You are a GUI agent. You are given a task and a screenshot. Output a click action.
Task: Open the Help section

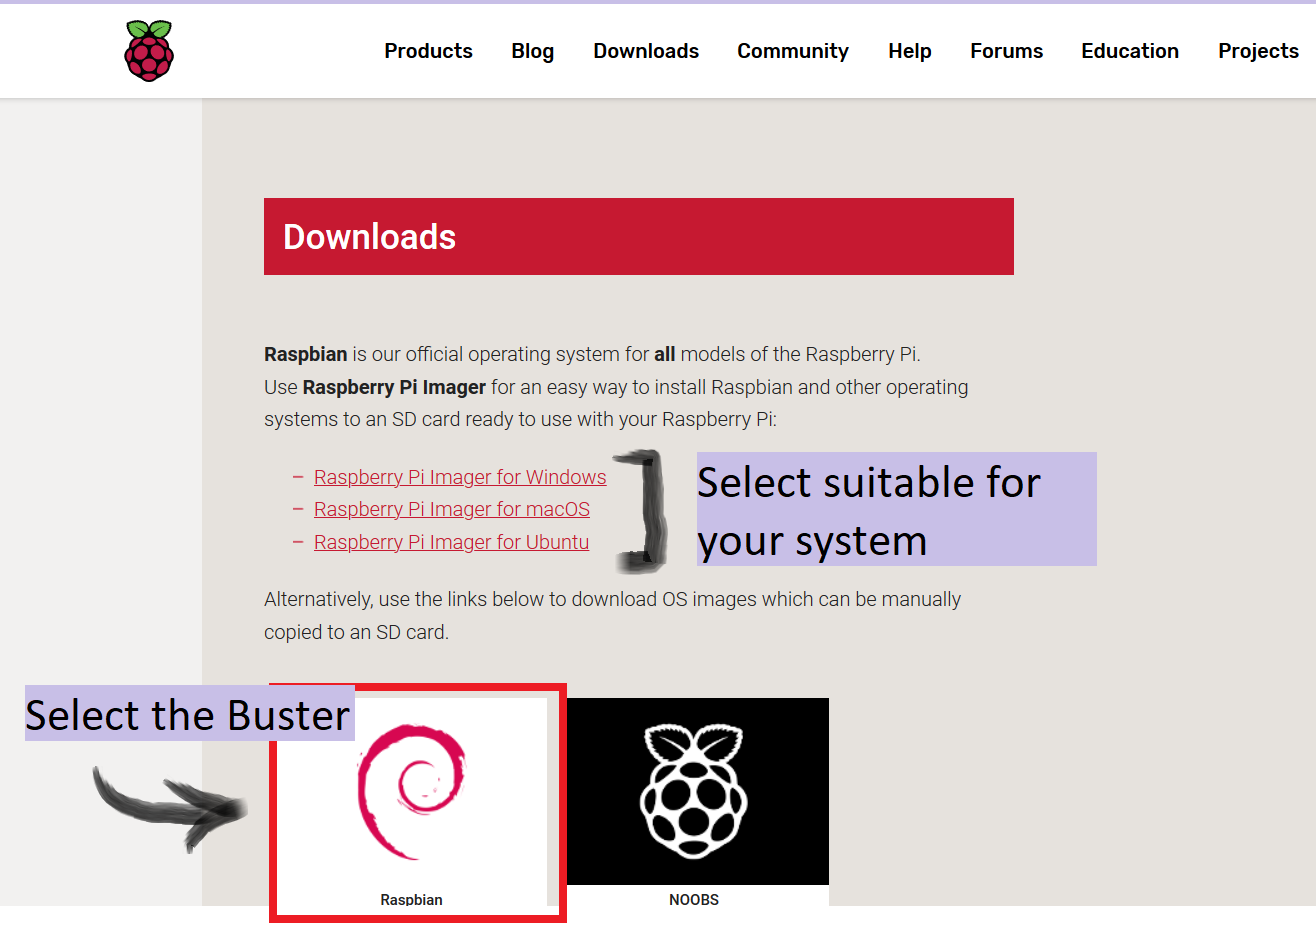click(x=909, y=50)
